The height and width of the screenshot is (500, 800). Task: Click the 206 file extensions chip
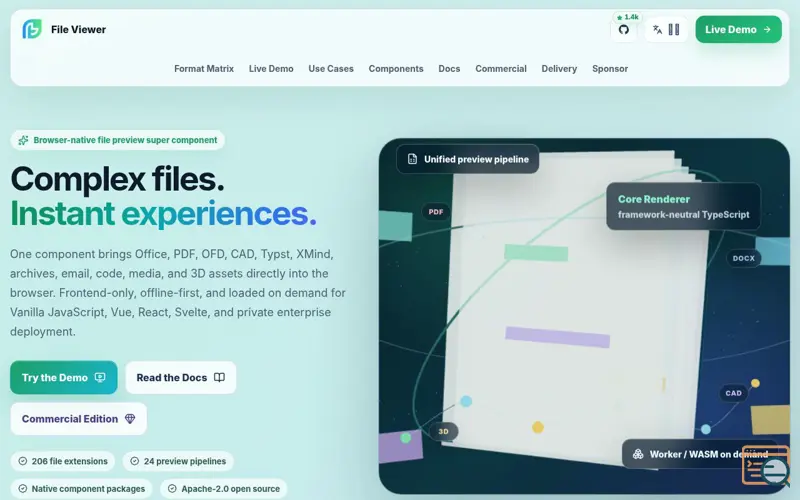click(x=63, y=461)
